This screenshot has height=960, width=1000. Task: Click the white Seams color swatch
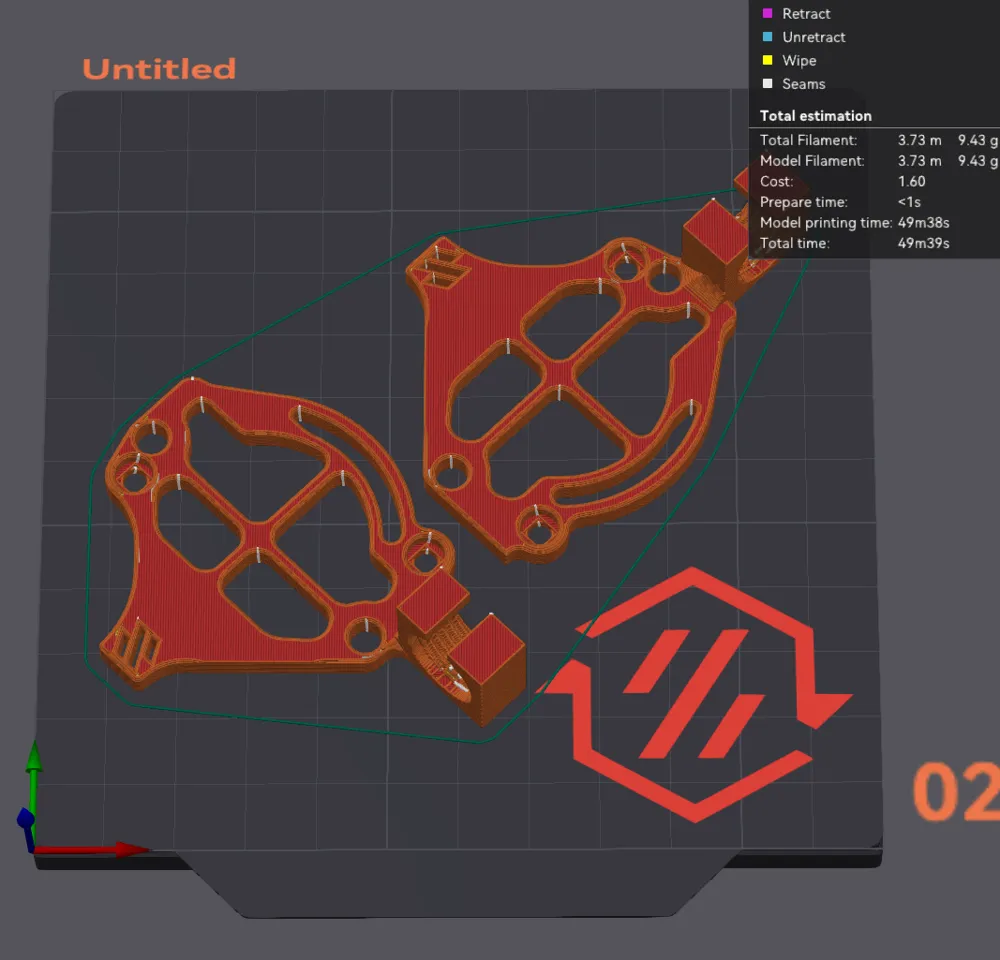(x=768, y=84)
